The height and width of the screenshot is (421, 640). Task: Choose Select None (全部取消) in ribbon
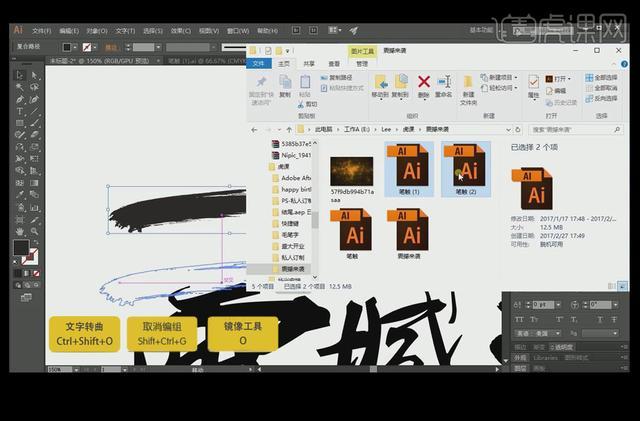604,88
